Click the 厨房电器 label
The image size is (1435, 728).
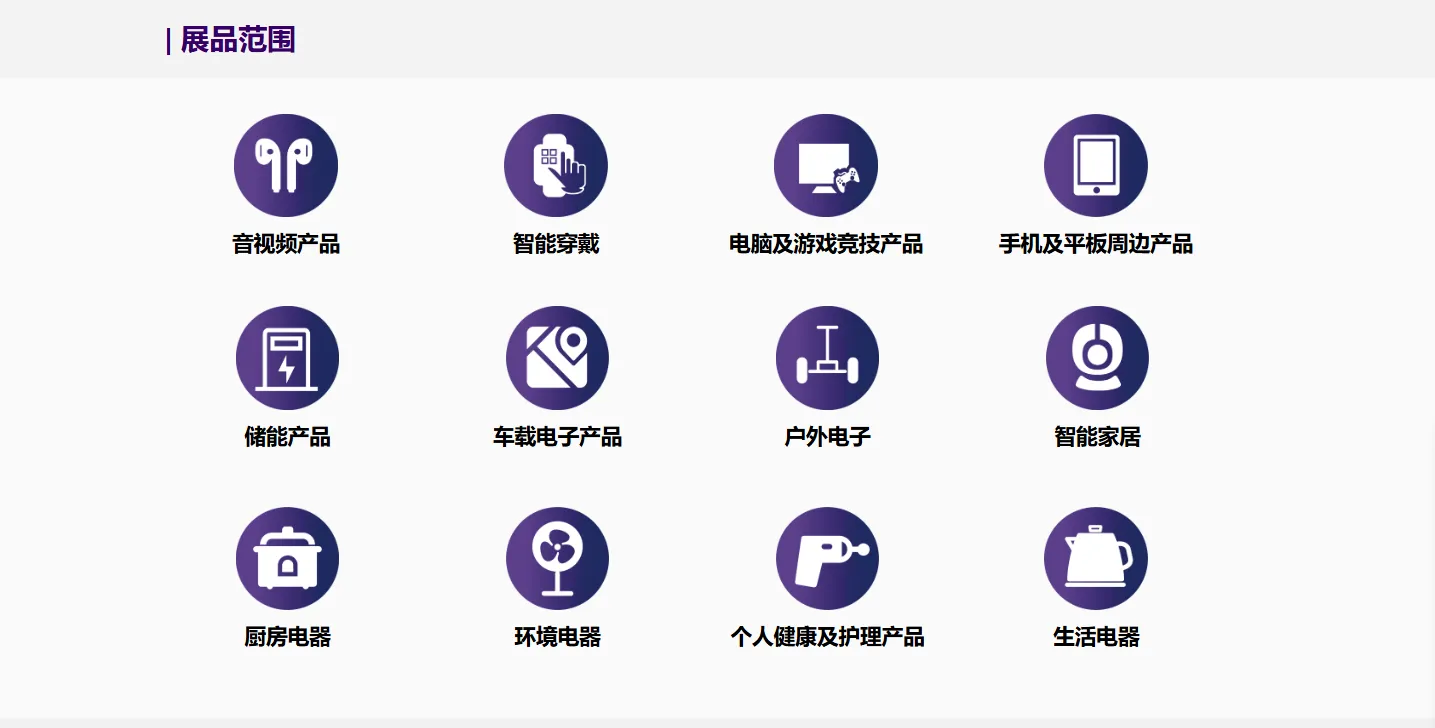coord(287,637)
